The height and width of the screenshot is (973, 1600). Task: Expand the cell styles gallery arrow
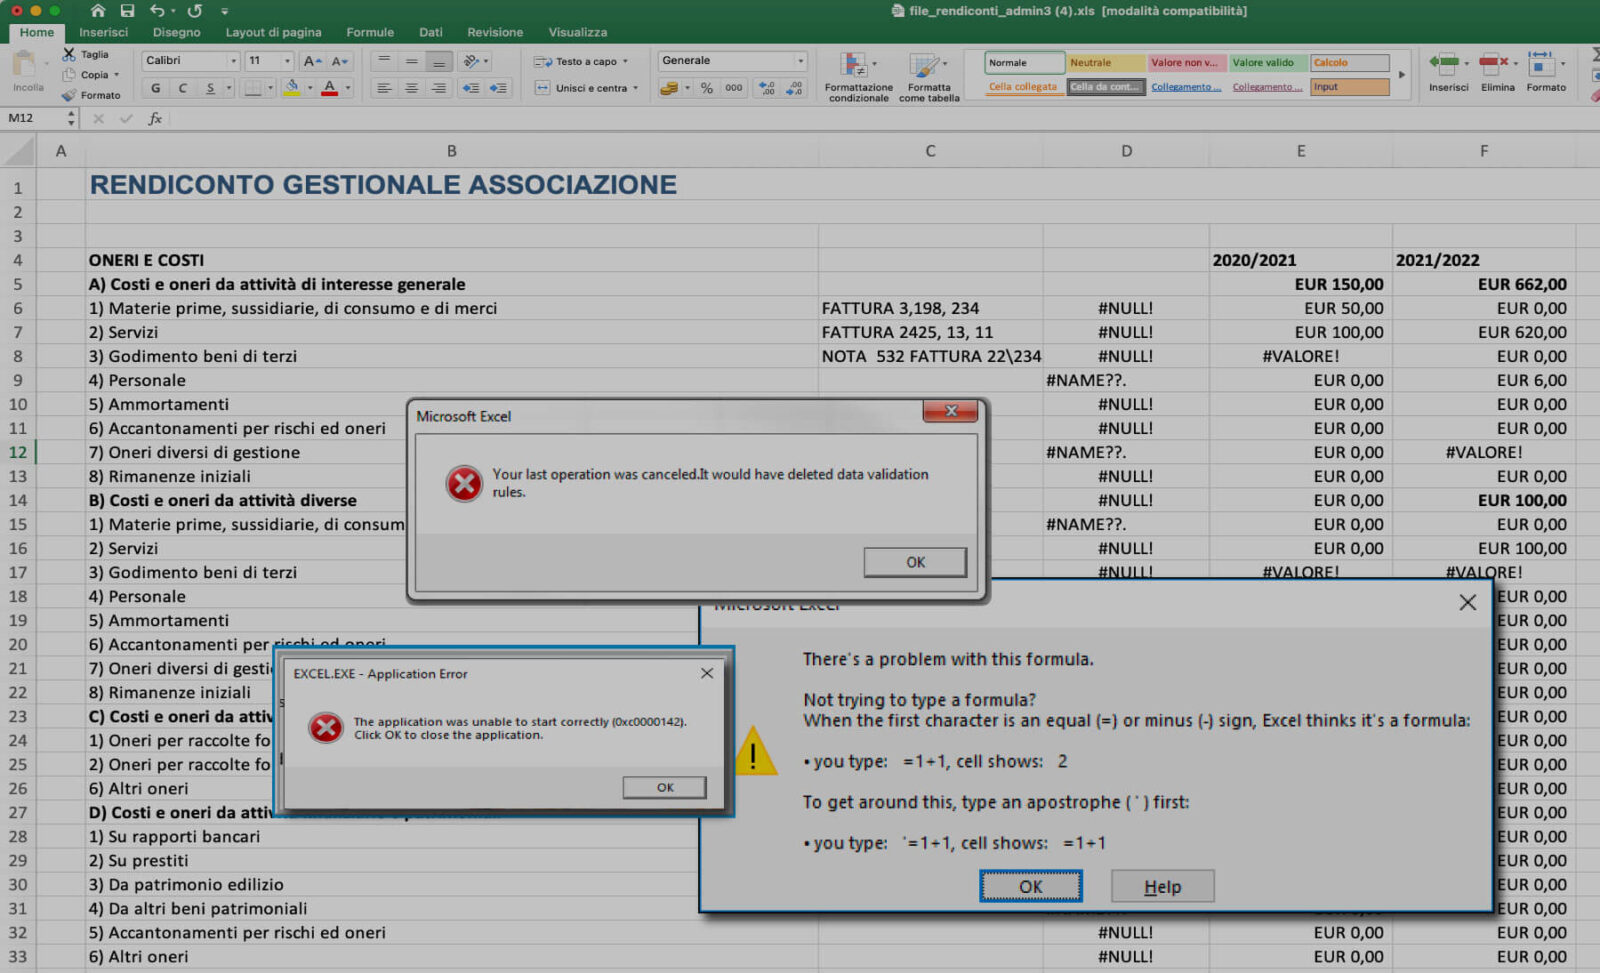1402,75
